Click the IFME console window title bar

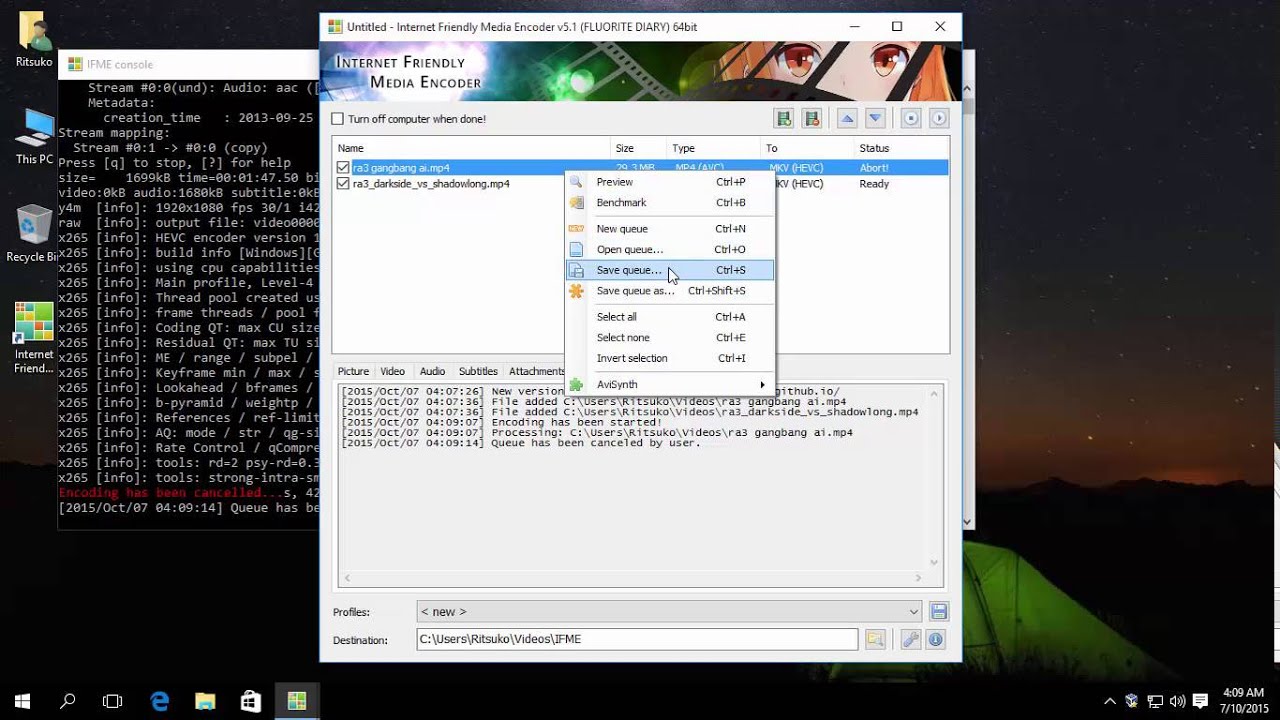coord(188,64)
